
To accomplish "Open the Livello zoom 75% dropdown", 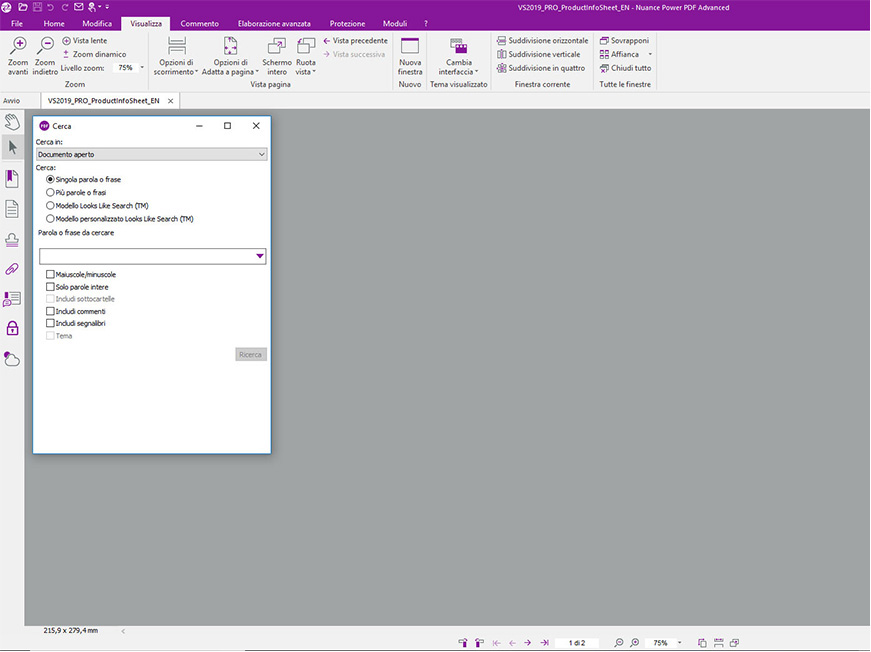I will click(x=130, y=68).
